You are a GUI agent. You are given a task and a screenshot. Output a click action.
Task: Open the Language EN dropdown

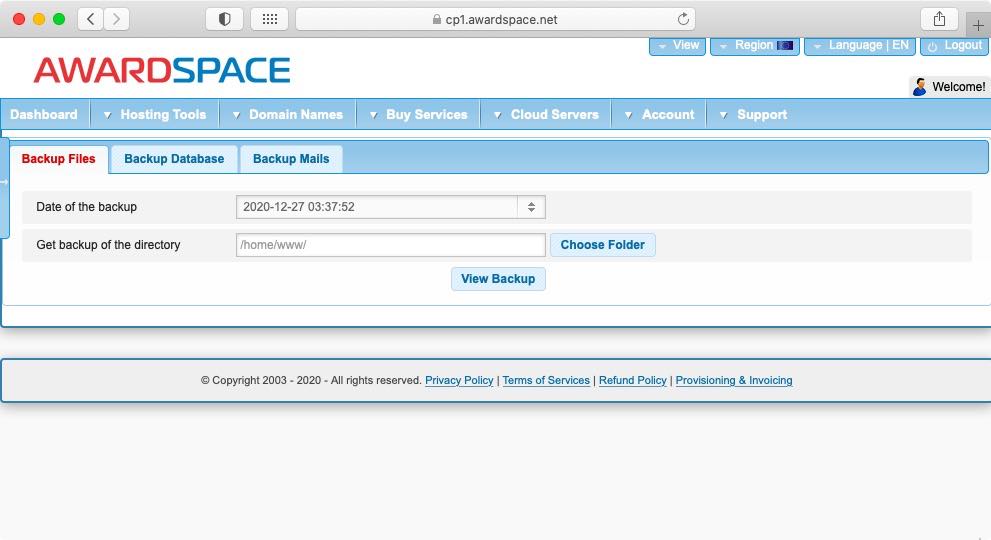tap(860, 46)
